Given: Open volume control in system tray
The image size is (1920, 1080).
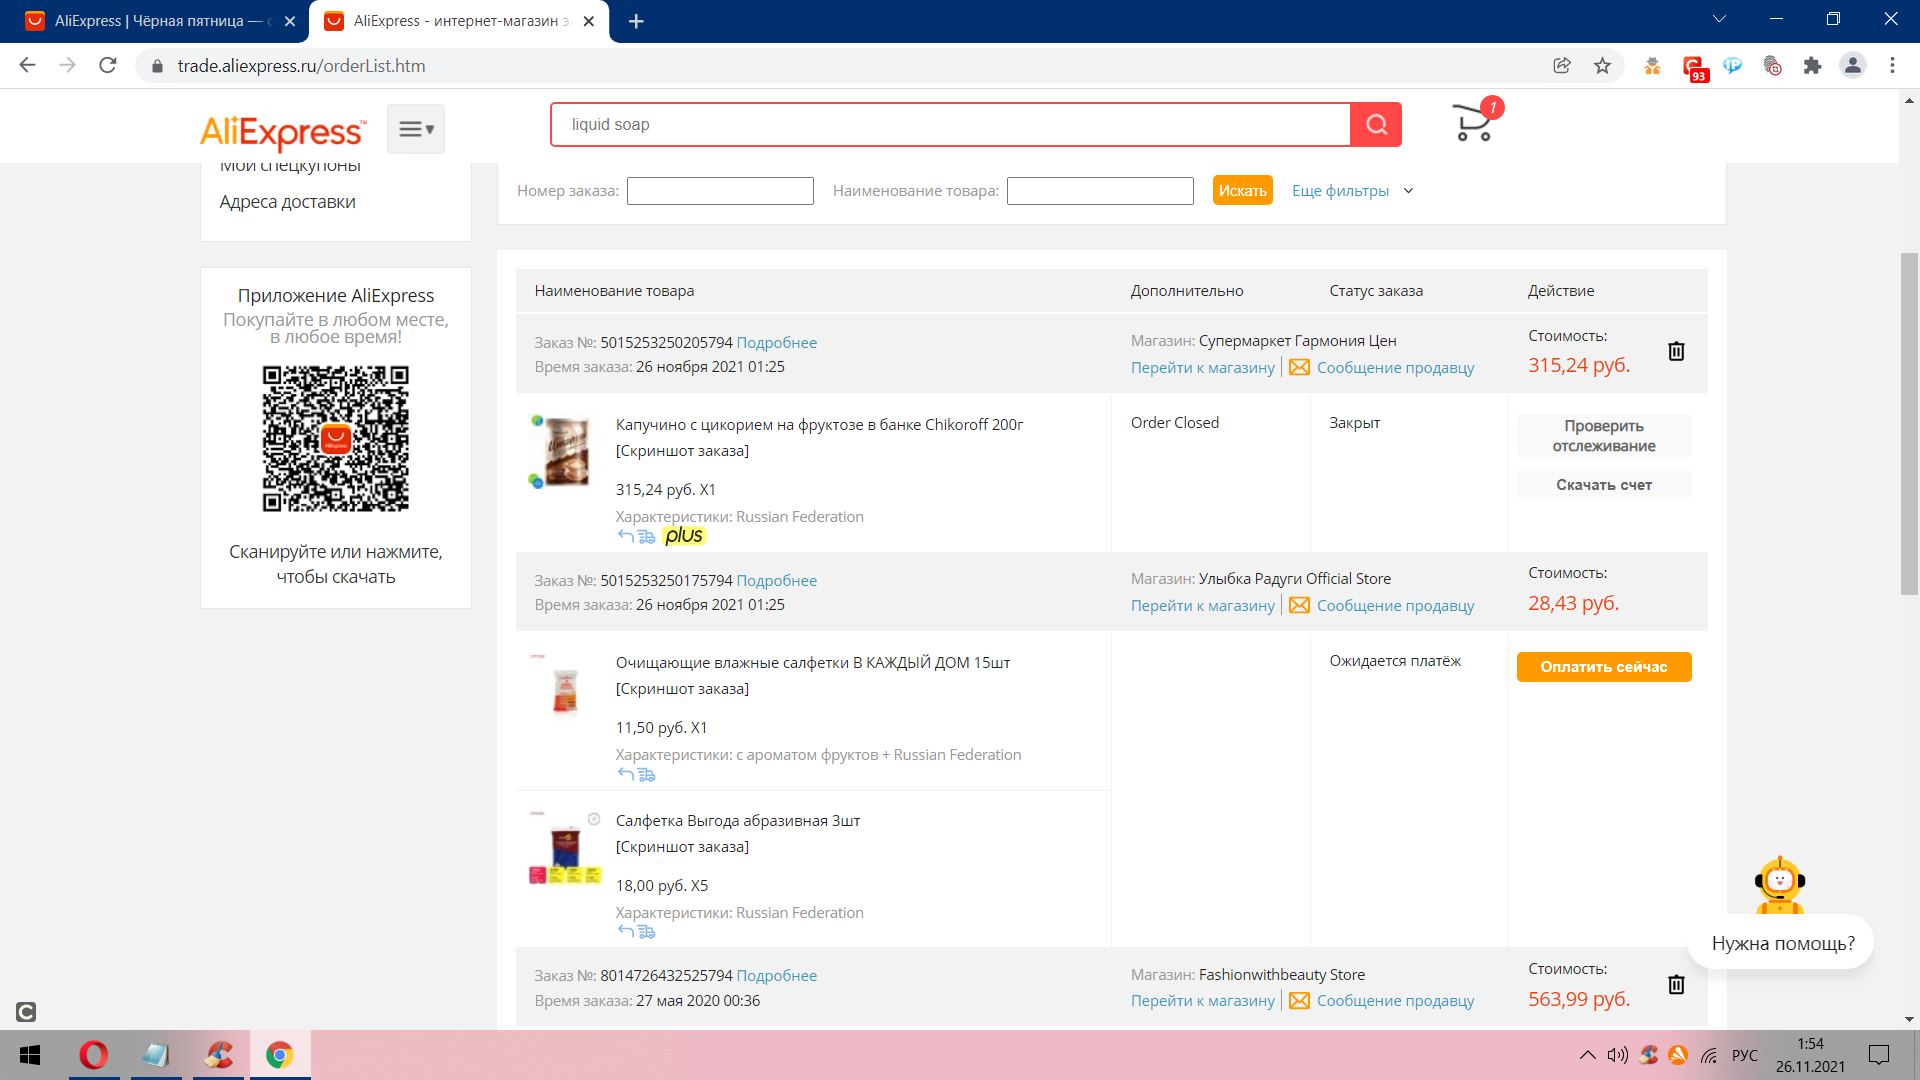Looking at the screenshot, I should [1617, 1055].
